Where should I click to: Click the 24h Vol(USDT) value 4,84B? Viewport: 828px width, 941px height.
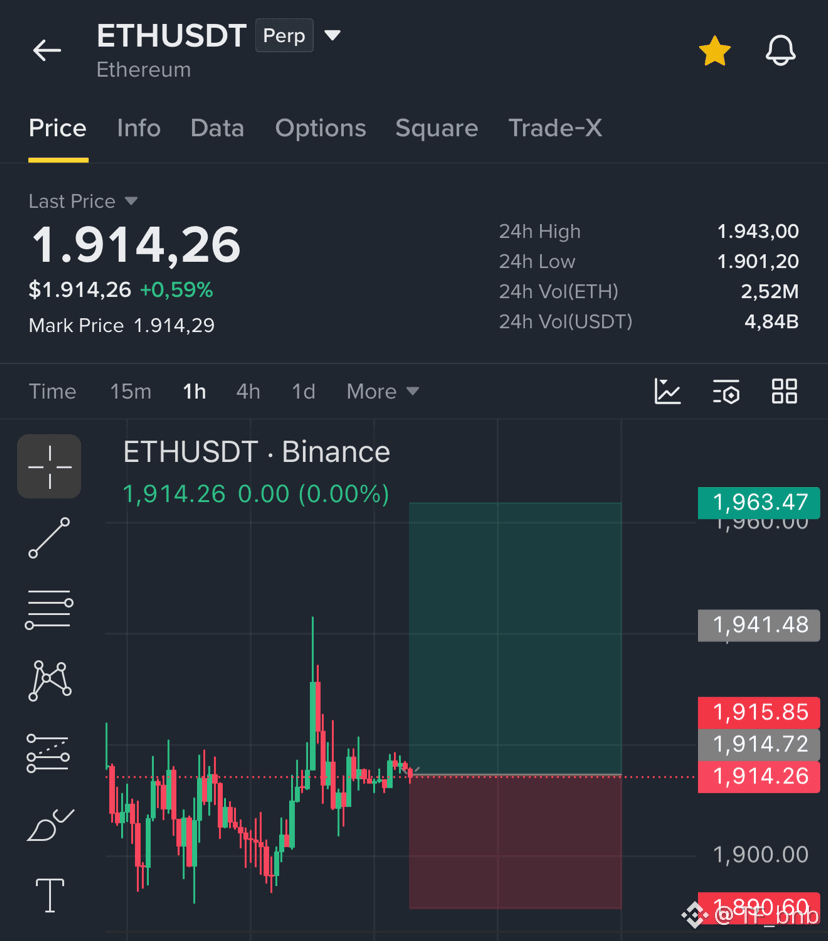(772, 322)
